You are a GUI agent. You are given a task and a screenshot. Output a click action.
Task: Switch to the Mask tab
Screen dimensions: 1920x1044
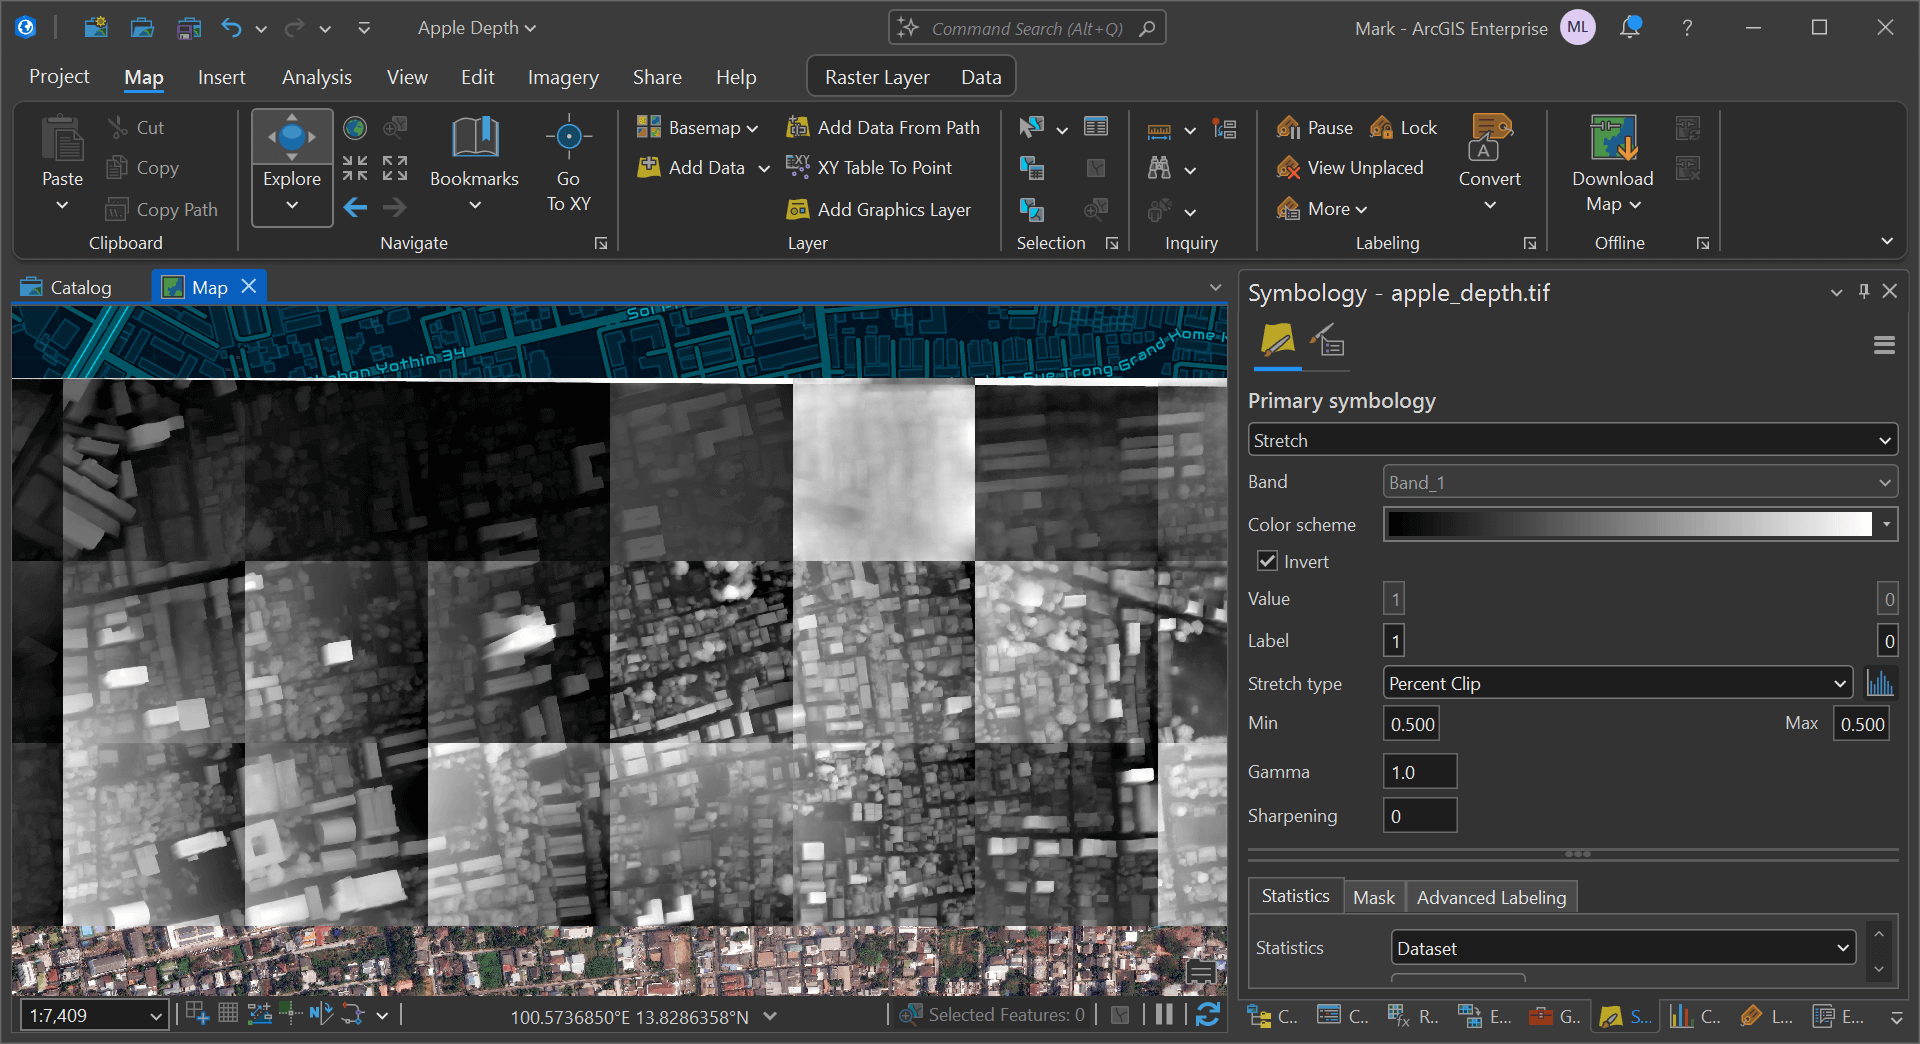pyautogui.click(x=1373, y=897)
